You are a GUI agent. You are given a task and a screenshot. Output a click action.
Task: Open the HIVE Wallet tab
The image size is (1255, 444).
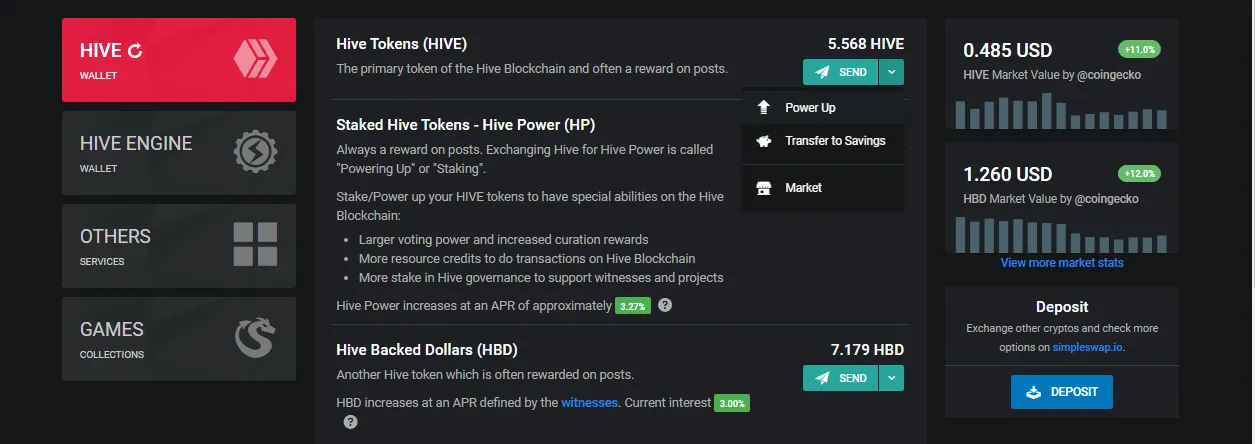point(179,60)
